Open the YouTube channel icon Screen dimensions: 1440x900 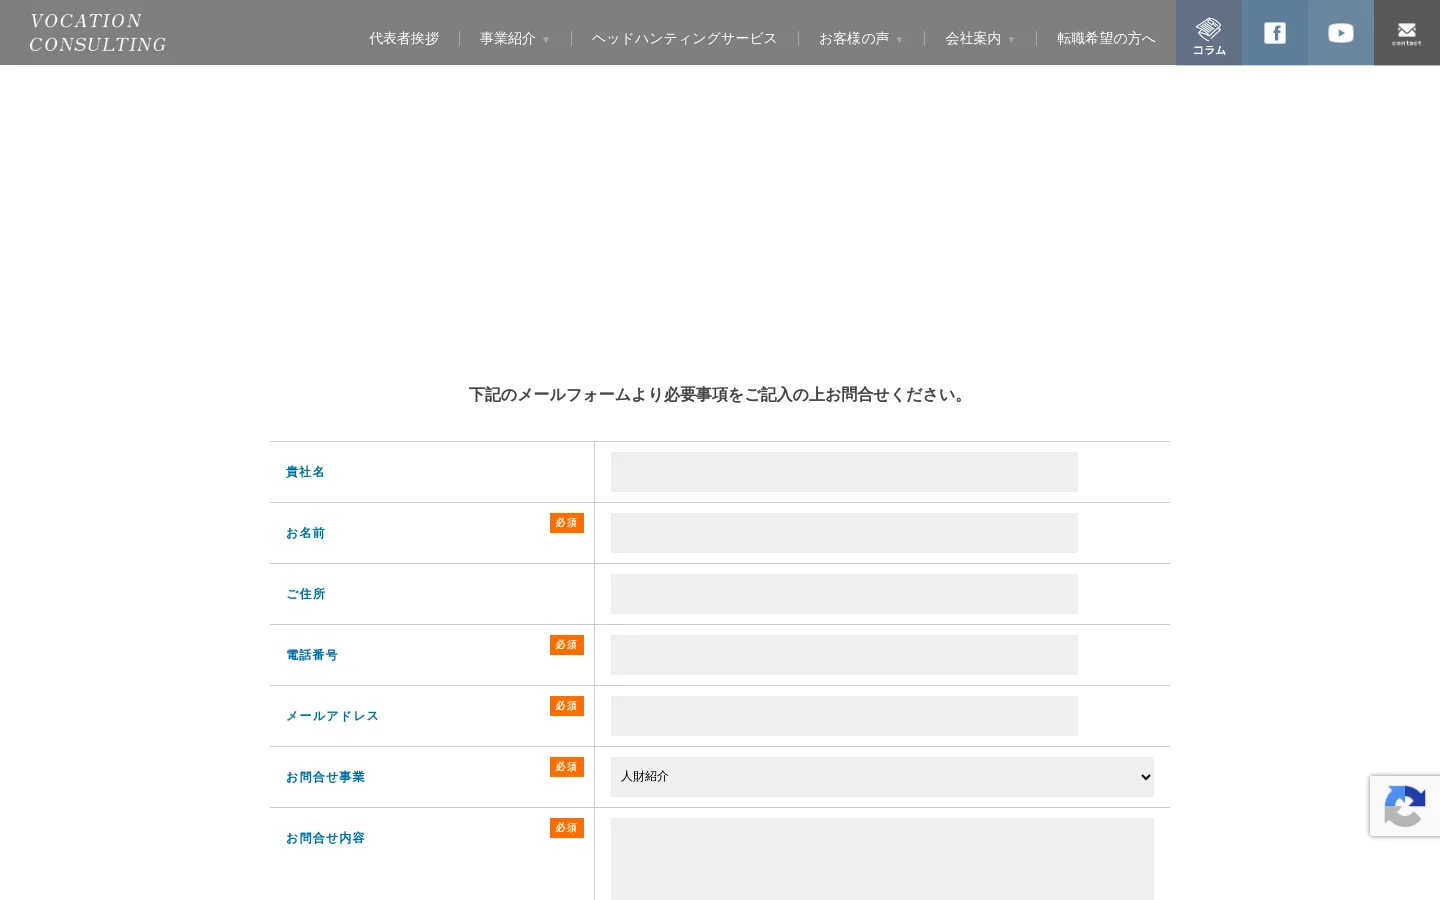click(1341, 33)
